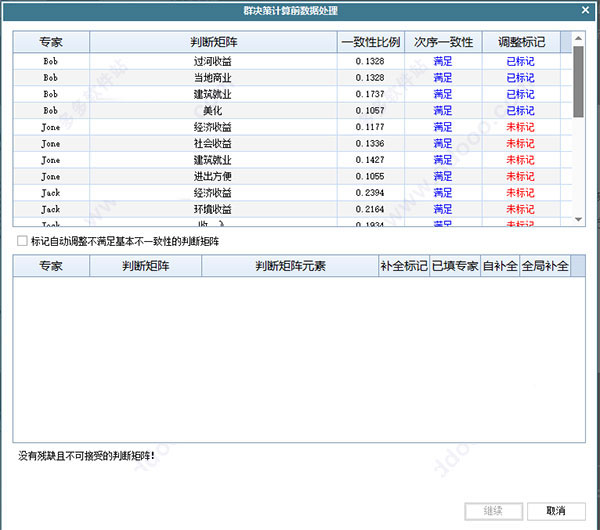Click the 次序一致性 column header

443,42
